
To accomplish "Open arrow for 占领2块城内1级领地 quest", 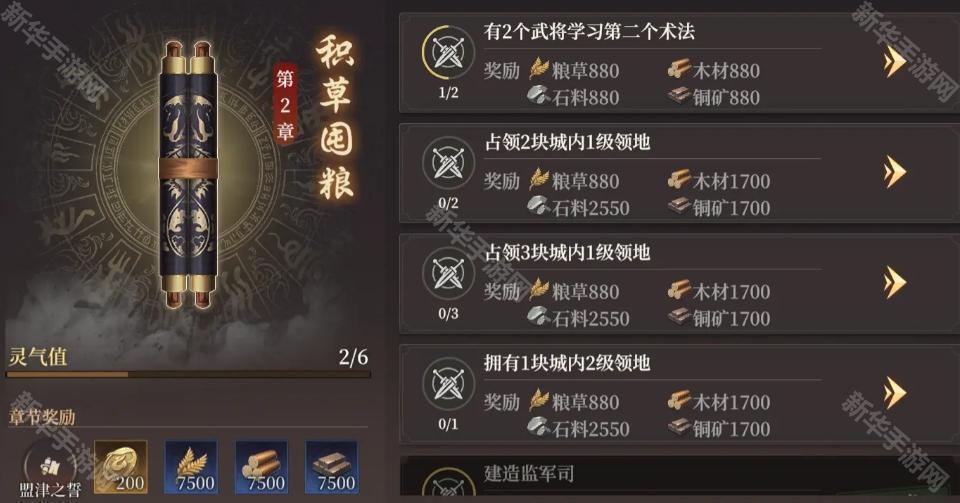I will [x=894, y=172].
